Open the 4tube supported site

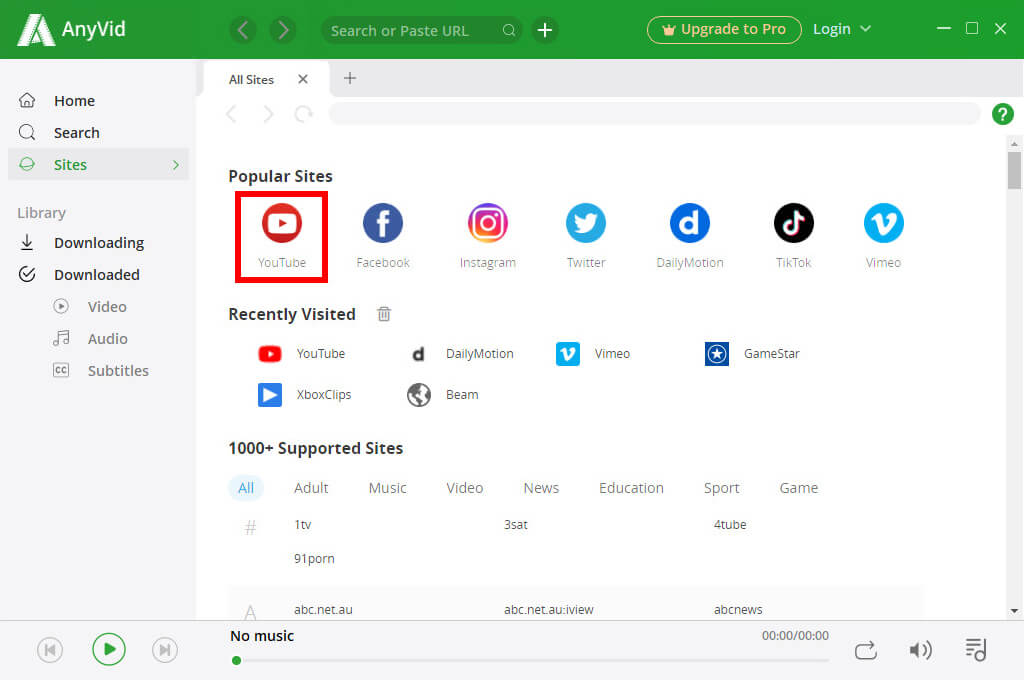click(729, 525)
